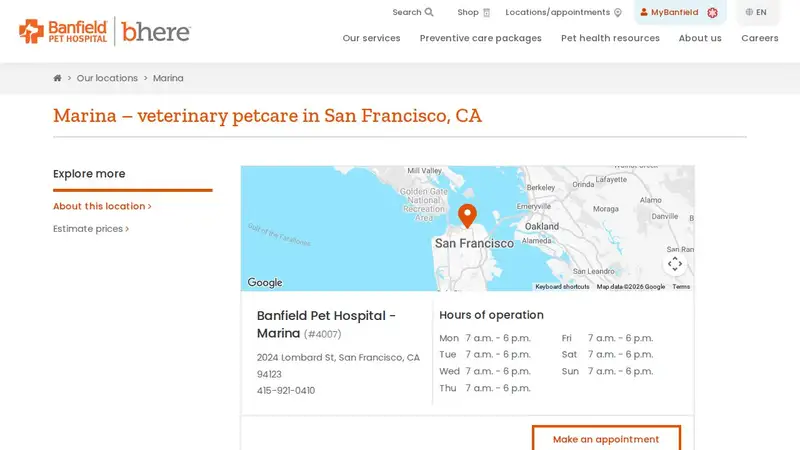Open the About us menu
800x450 pixels.
(700, 38)
